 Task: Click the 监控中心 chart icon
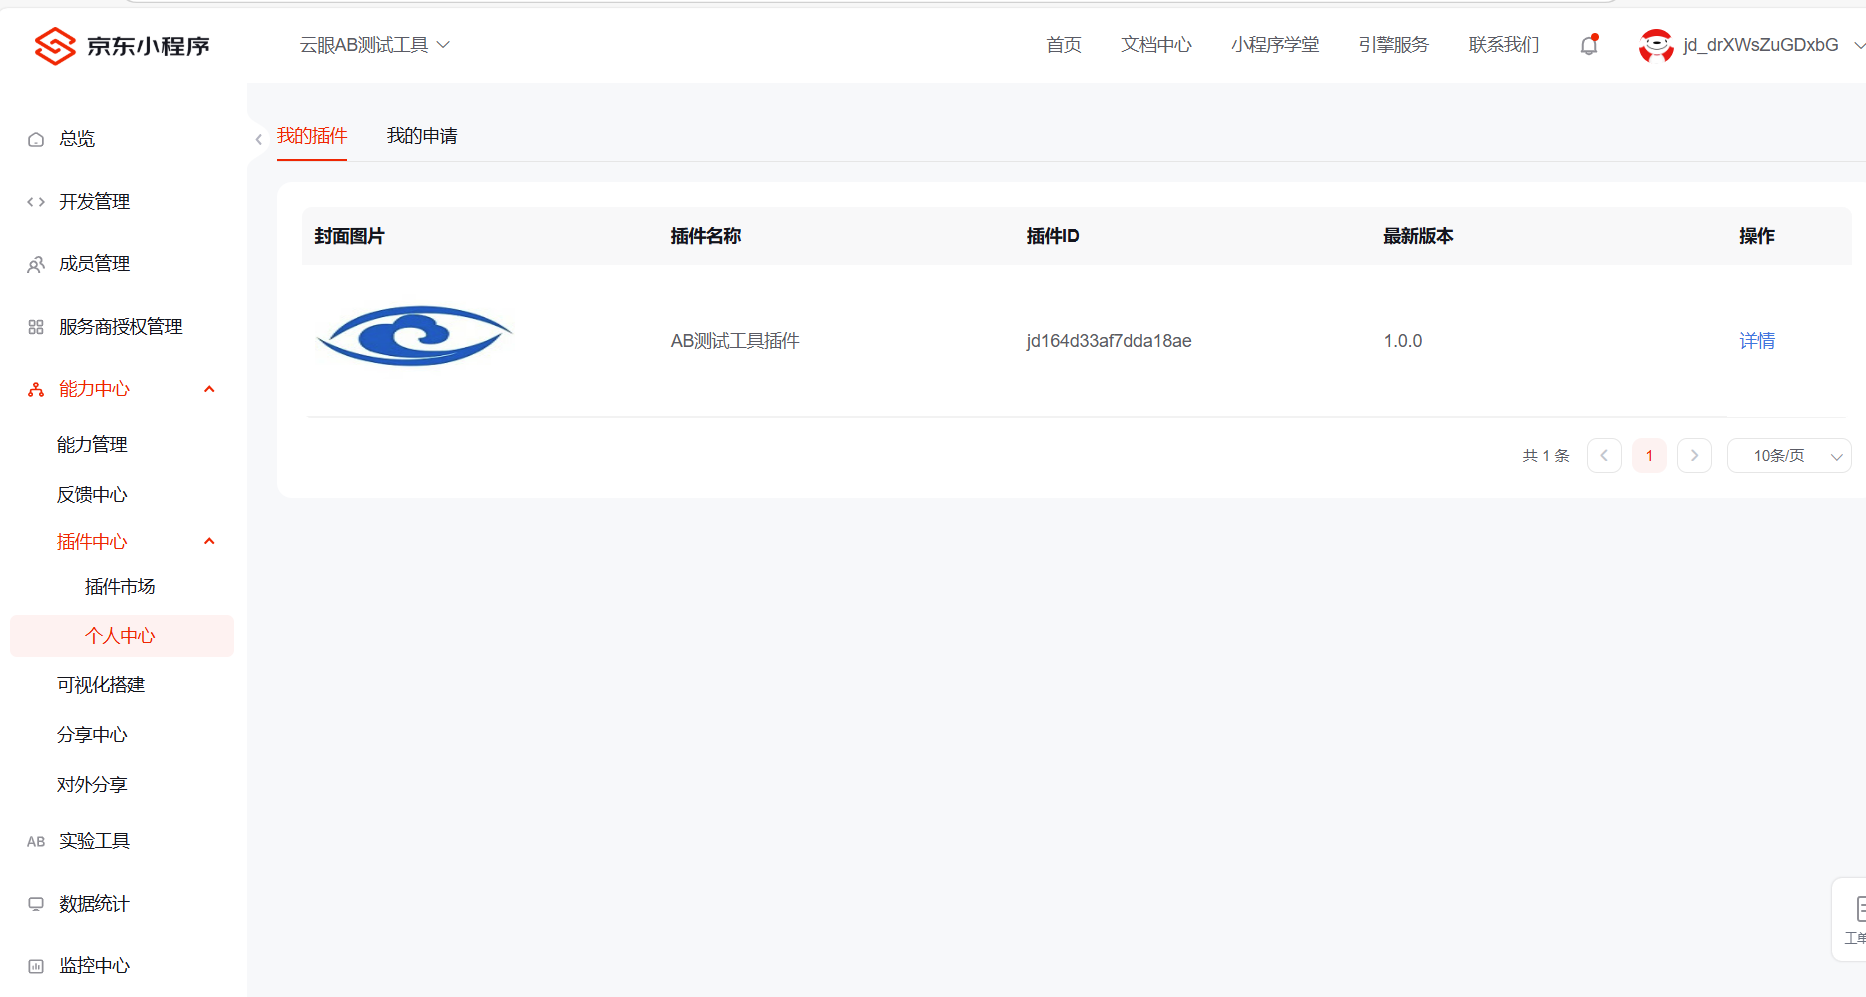point(36,966)
